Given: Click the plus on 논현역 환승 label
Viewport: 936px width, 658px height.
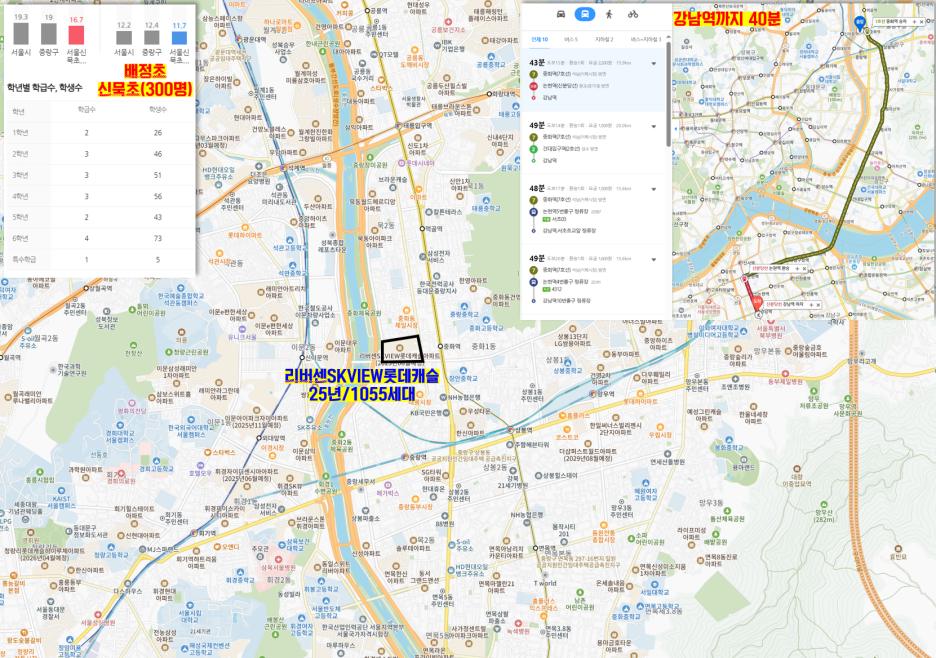Looking at the screenshot, I should [x=798, y=269].
